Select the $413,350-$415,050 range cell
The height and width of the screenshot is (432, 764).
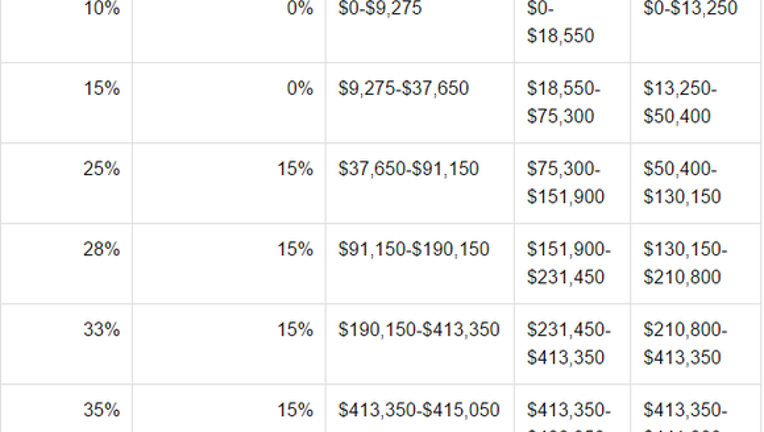click(x=420, y=408)
